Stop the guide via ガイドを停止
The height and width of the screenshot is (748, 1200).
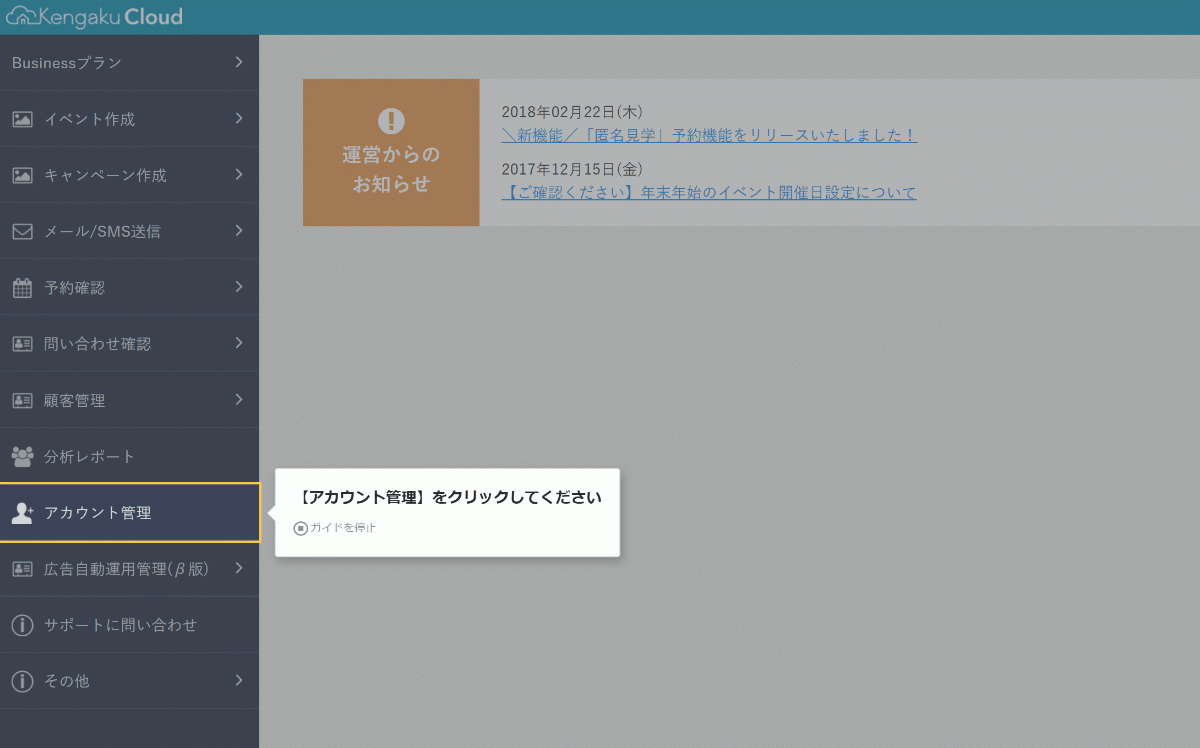tap(333, 527)
